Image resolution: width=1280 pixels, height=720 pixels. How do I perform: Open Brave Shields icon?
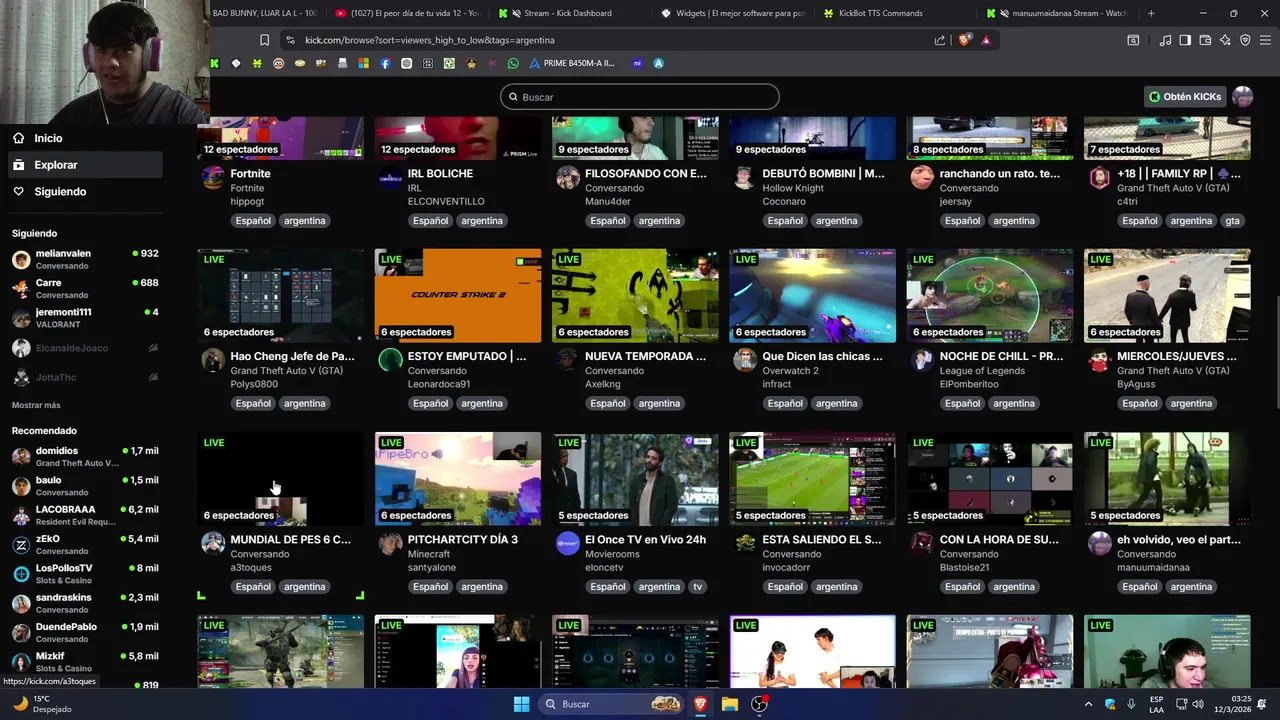click(964, 40)
